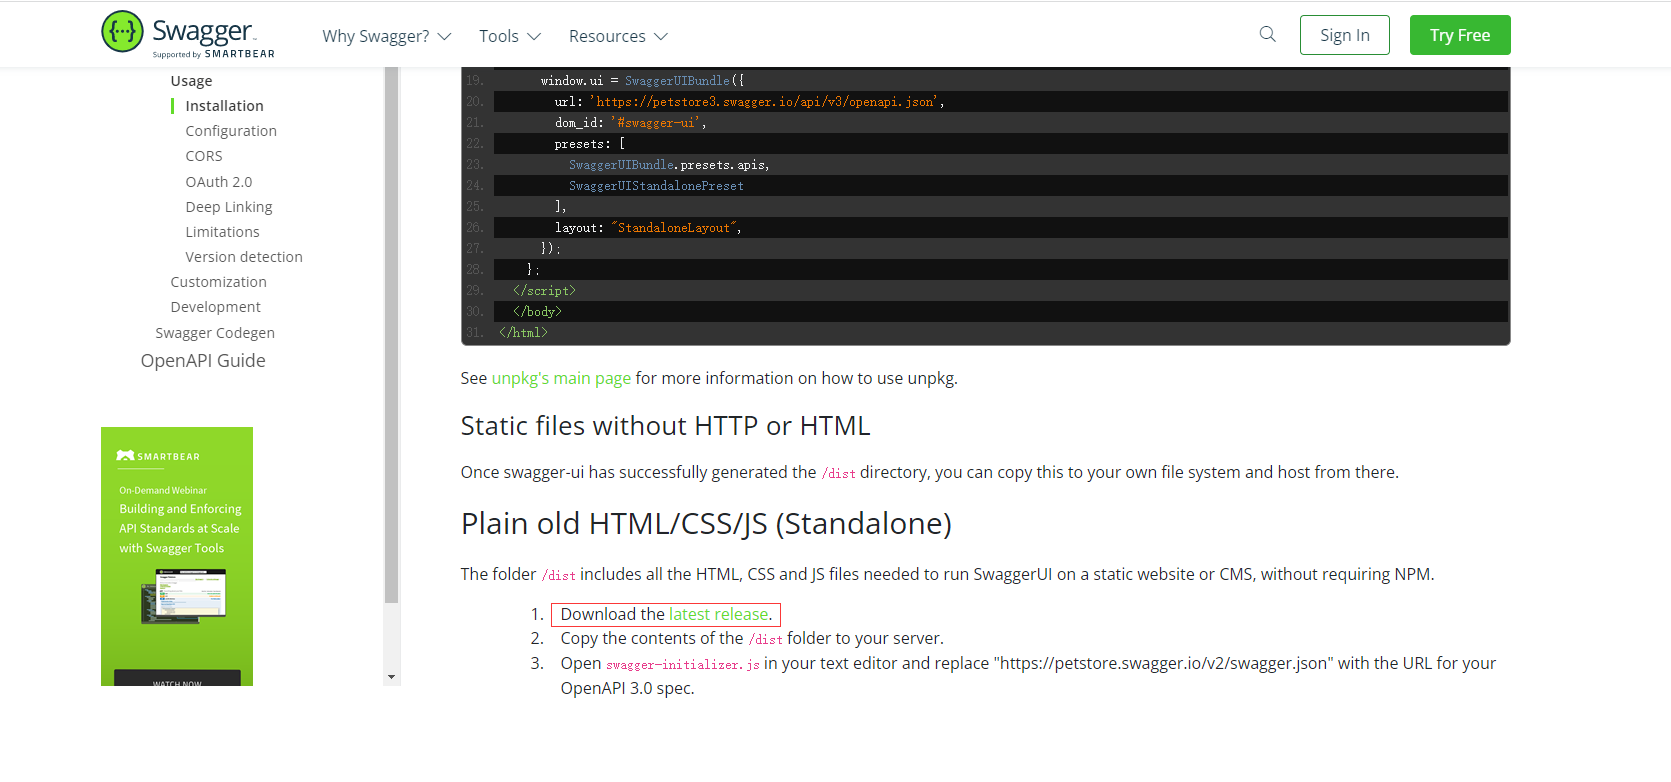Open Customization in the sidebar

[x=218, y=282]
